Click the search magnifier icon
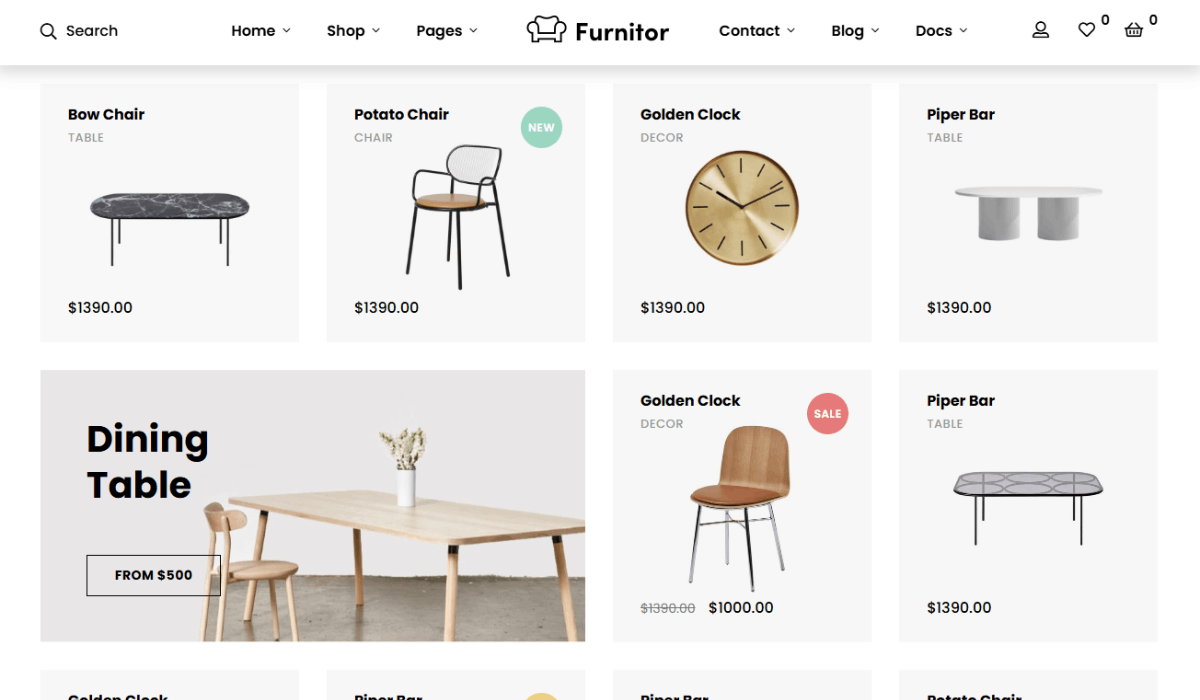Image resolution: width=1200 pixels, height=700 pixels. pyautogui.click(x=48, y=31)
